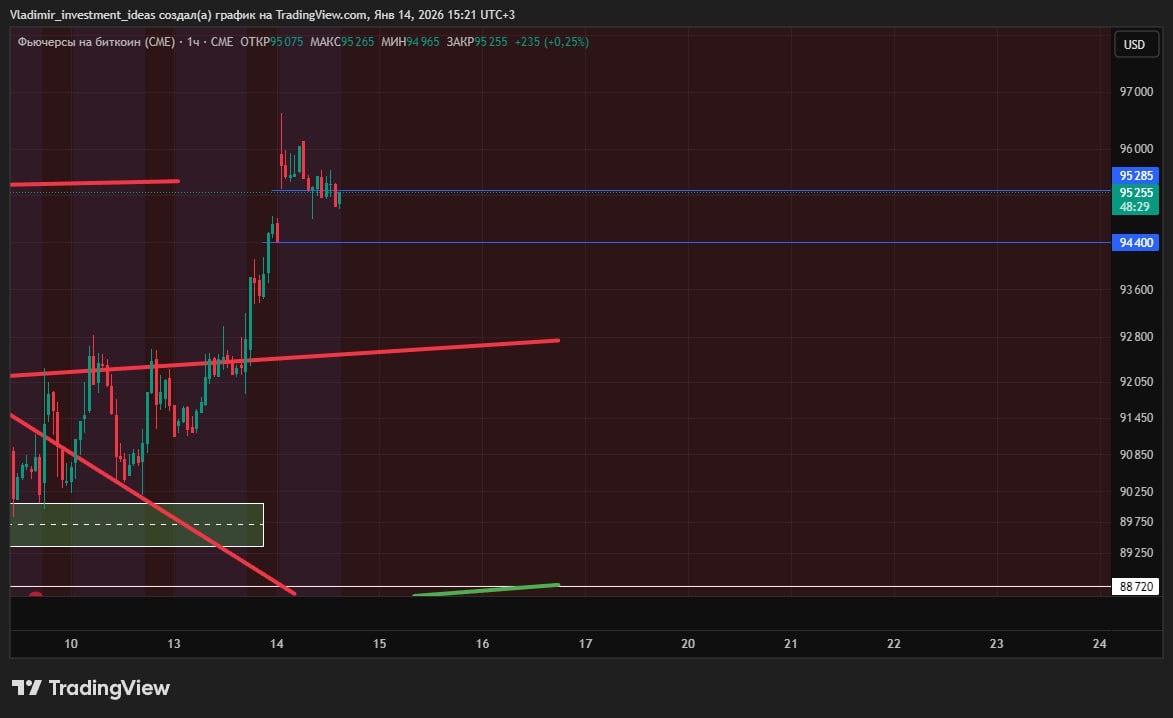
Task: Select the symbol name "Фьючерсы на биткоин (CME)"
Action: point(96,42)
